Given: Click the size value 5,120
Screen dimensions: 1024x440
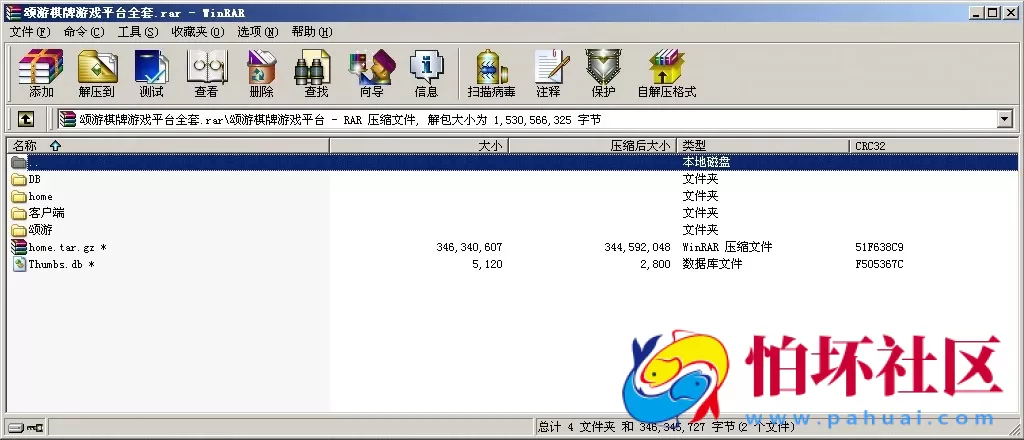Looking at the screenshot, I should point(487,264).
